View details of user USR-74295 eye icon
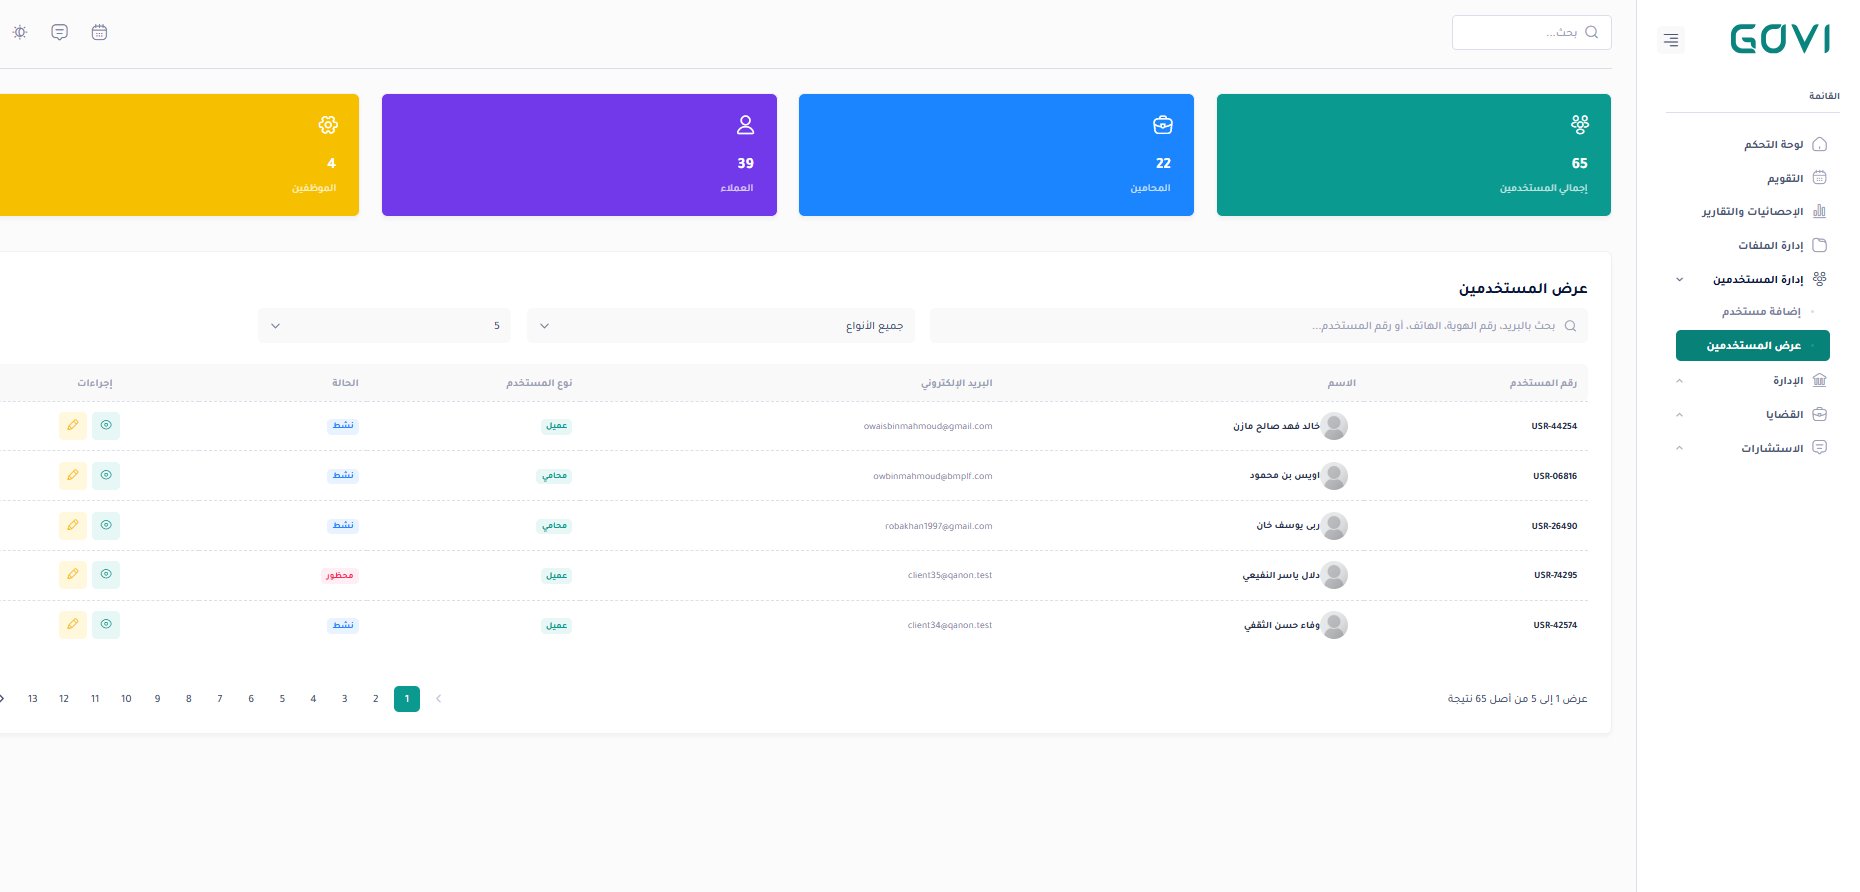The height and width of the screenshot is (892, 1860). [106, 575]
